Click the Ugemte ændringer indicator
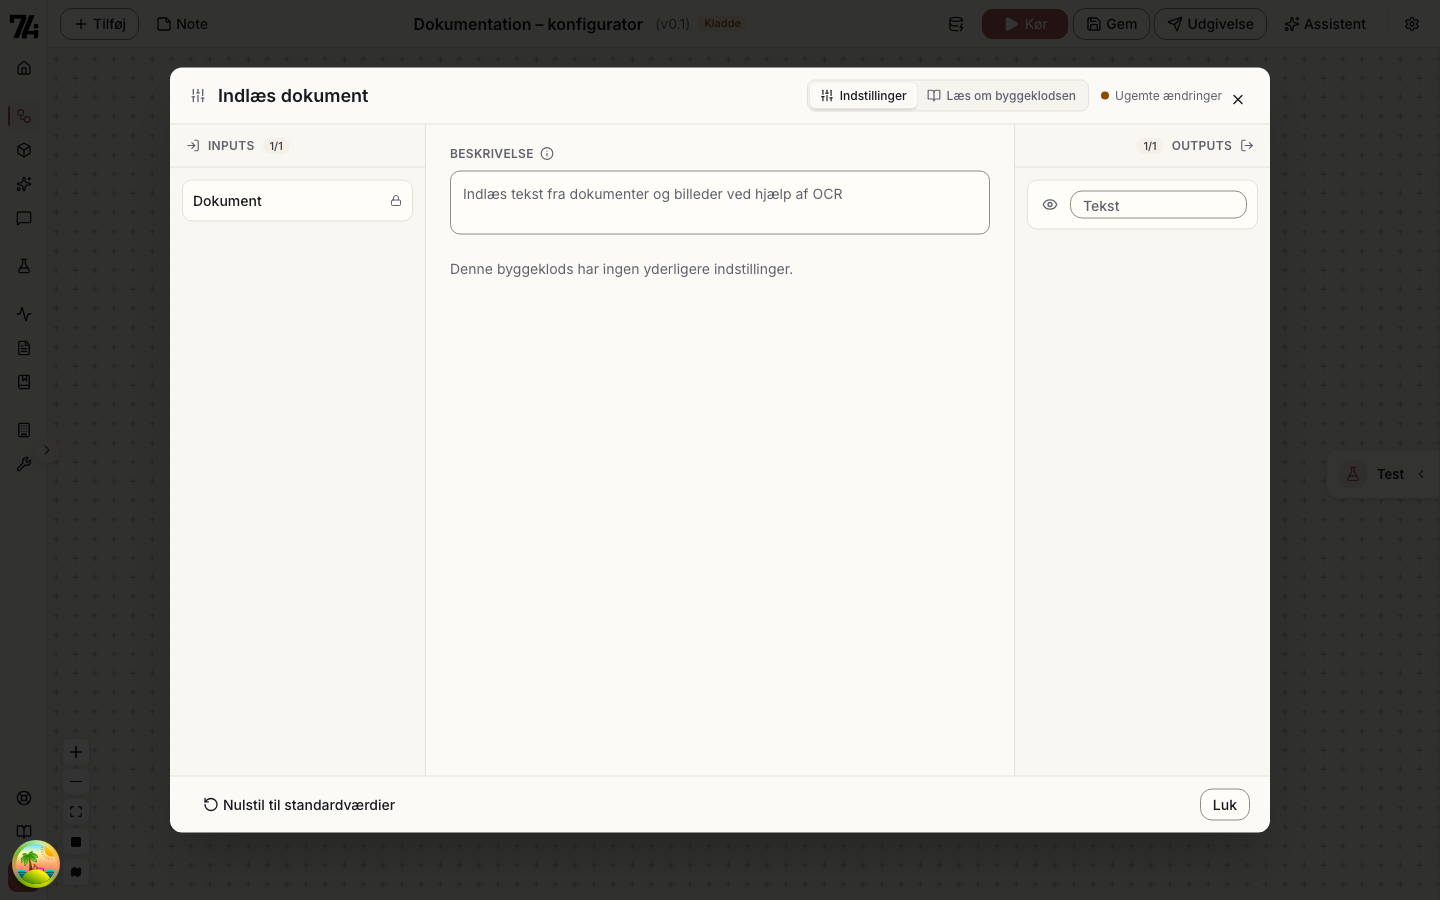 tap(1161, 96)
